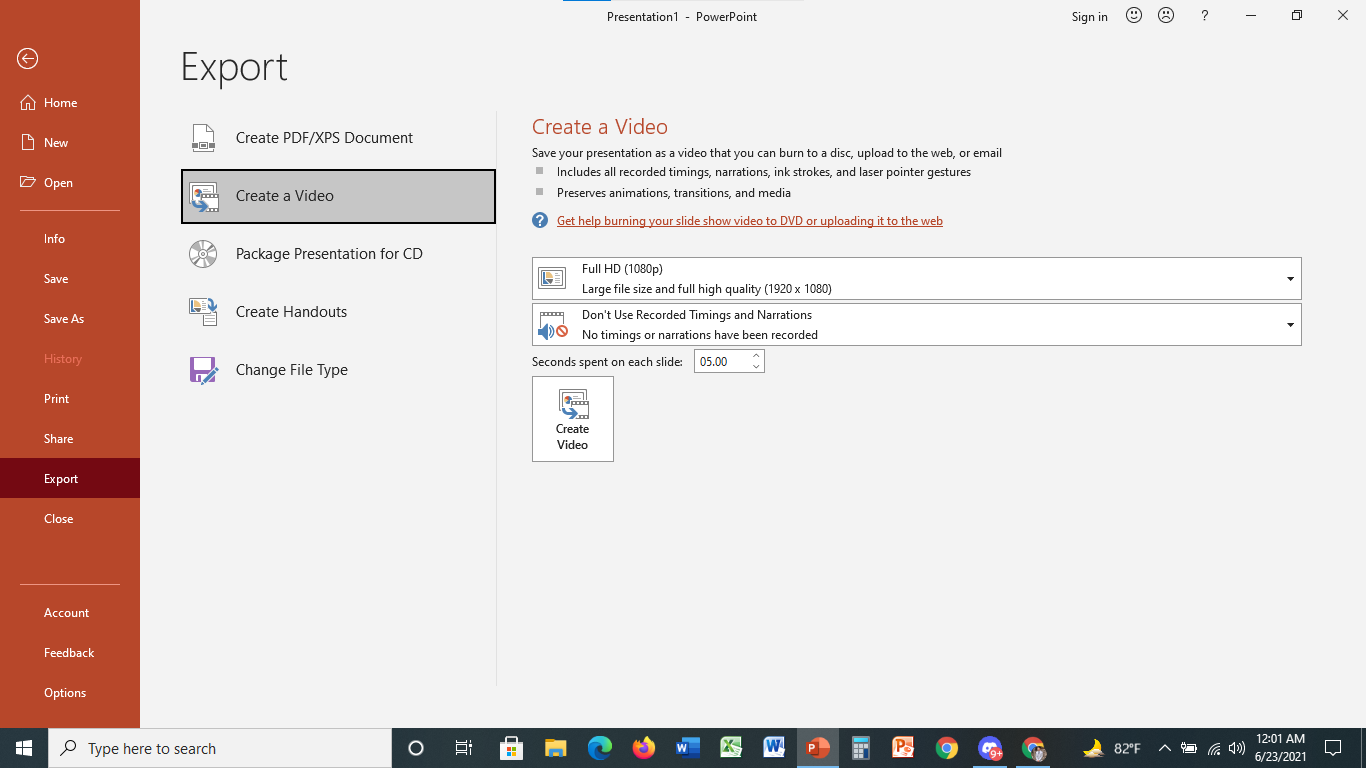Choose the Create Handouts option
1366x768 pixels.
click(x=338, y=312)
